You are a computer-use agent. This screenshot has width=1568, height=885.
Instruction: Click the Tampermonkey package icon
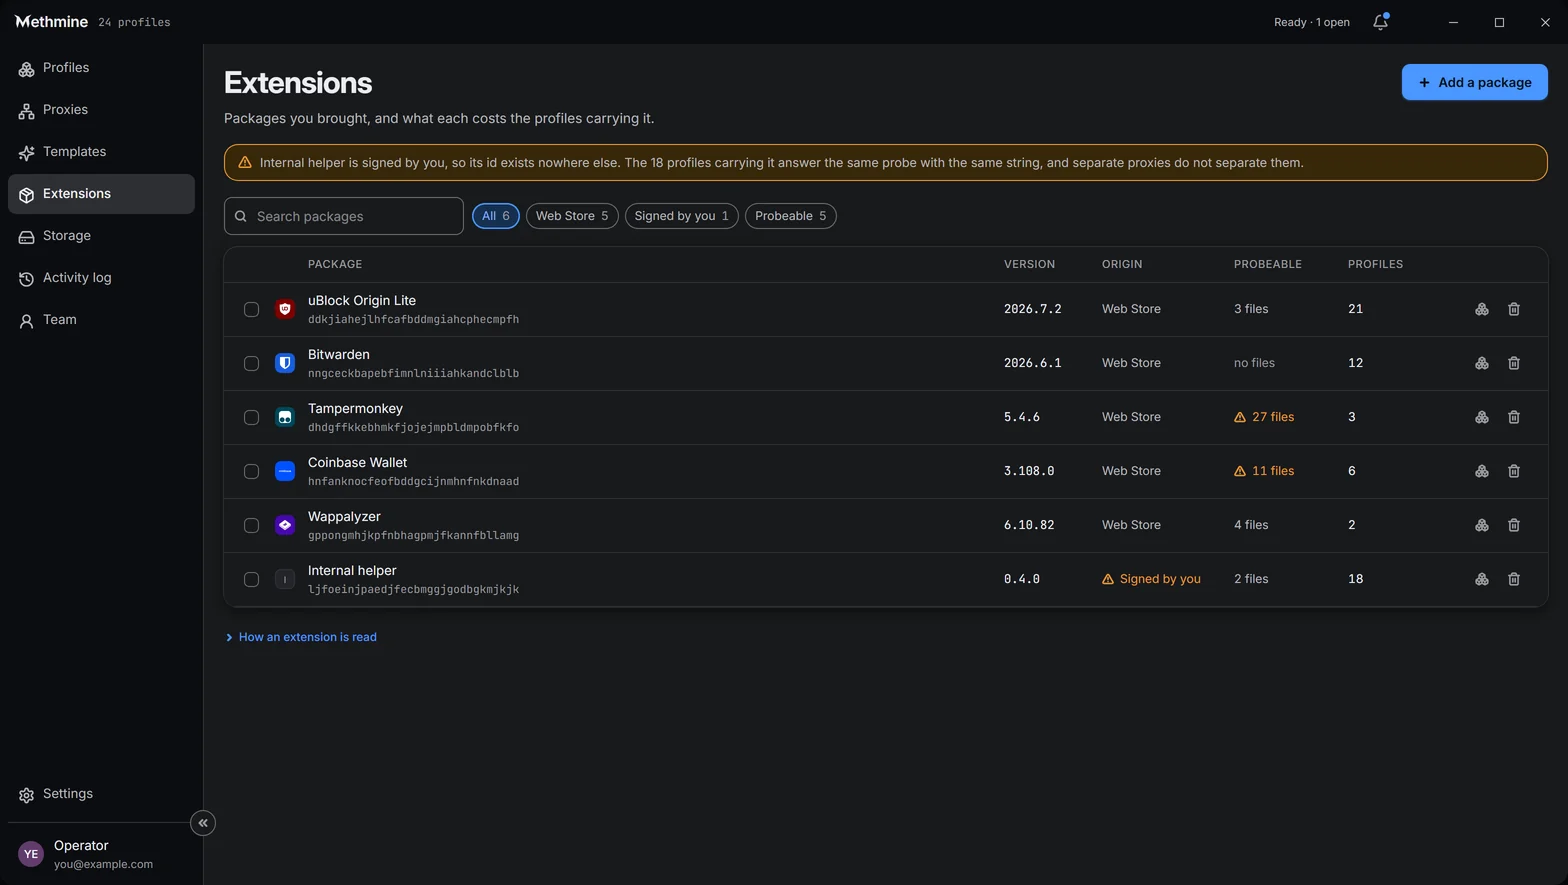[x=285, y=417]
